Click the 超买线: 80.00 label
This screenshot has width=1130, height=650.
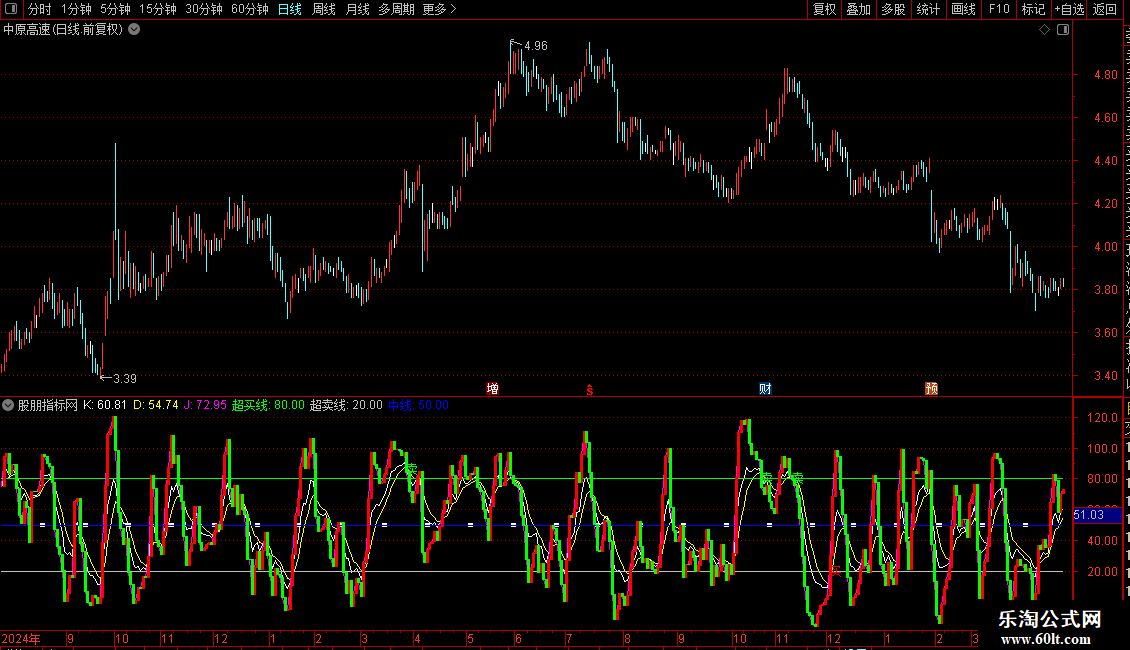268,405
